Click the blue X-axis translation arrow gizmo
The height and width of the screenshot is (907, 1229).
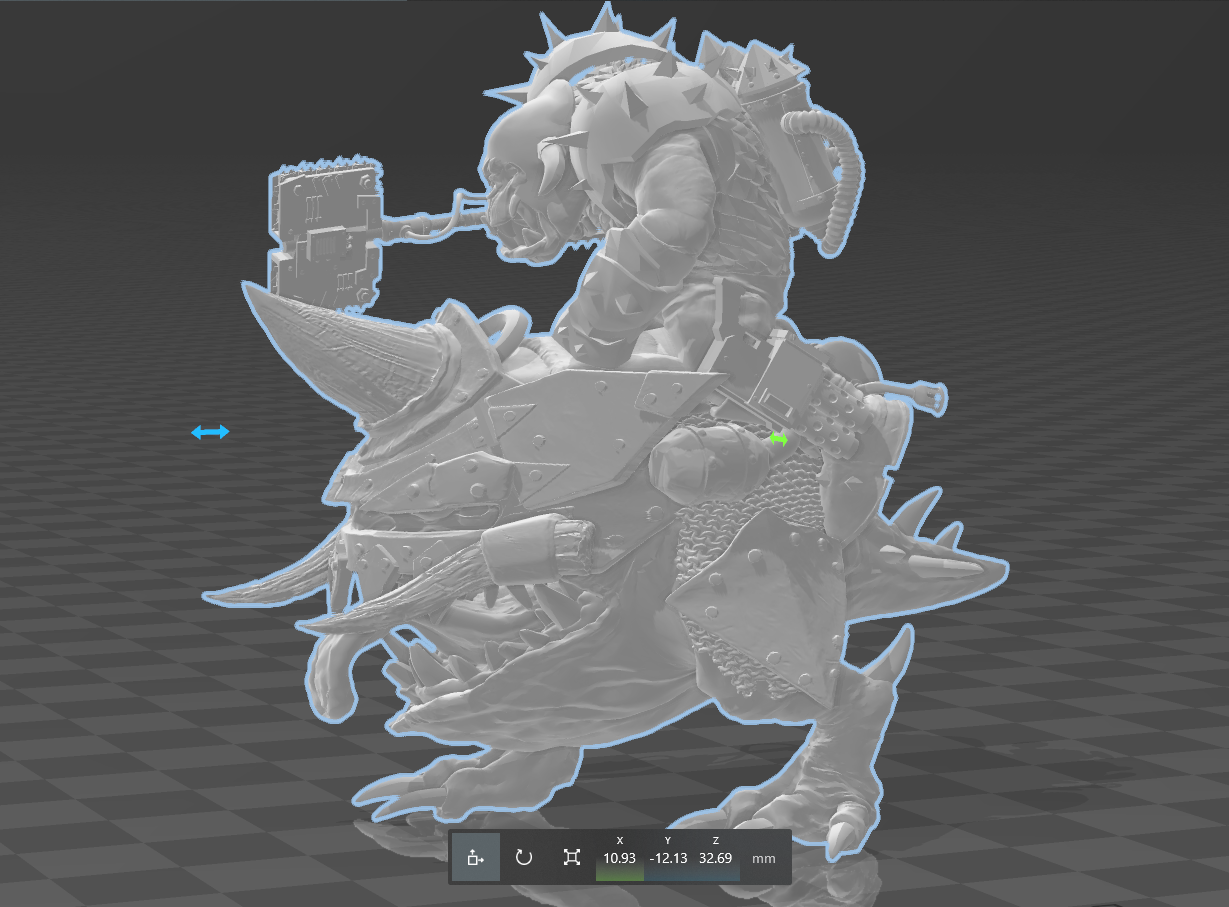coord(209,431)
